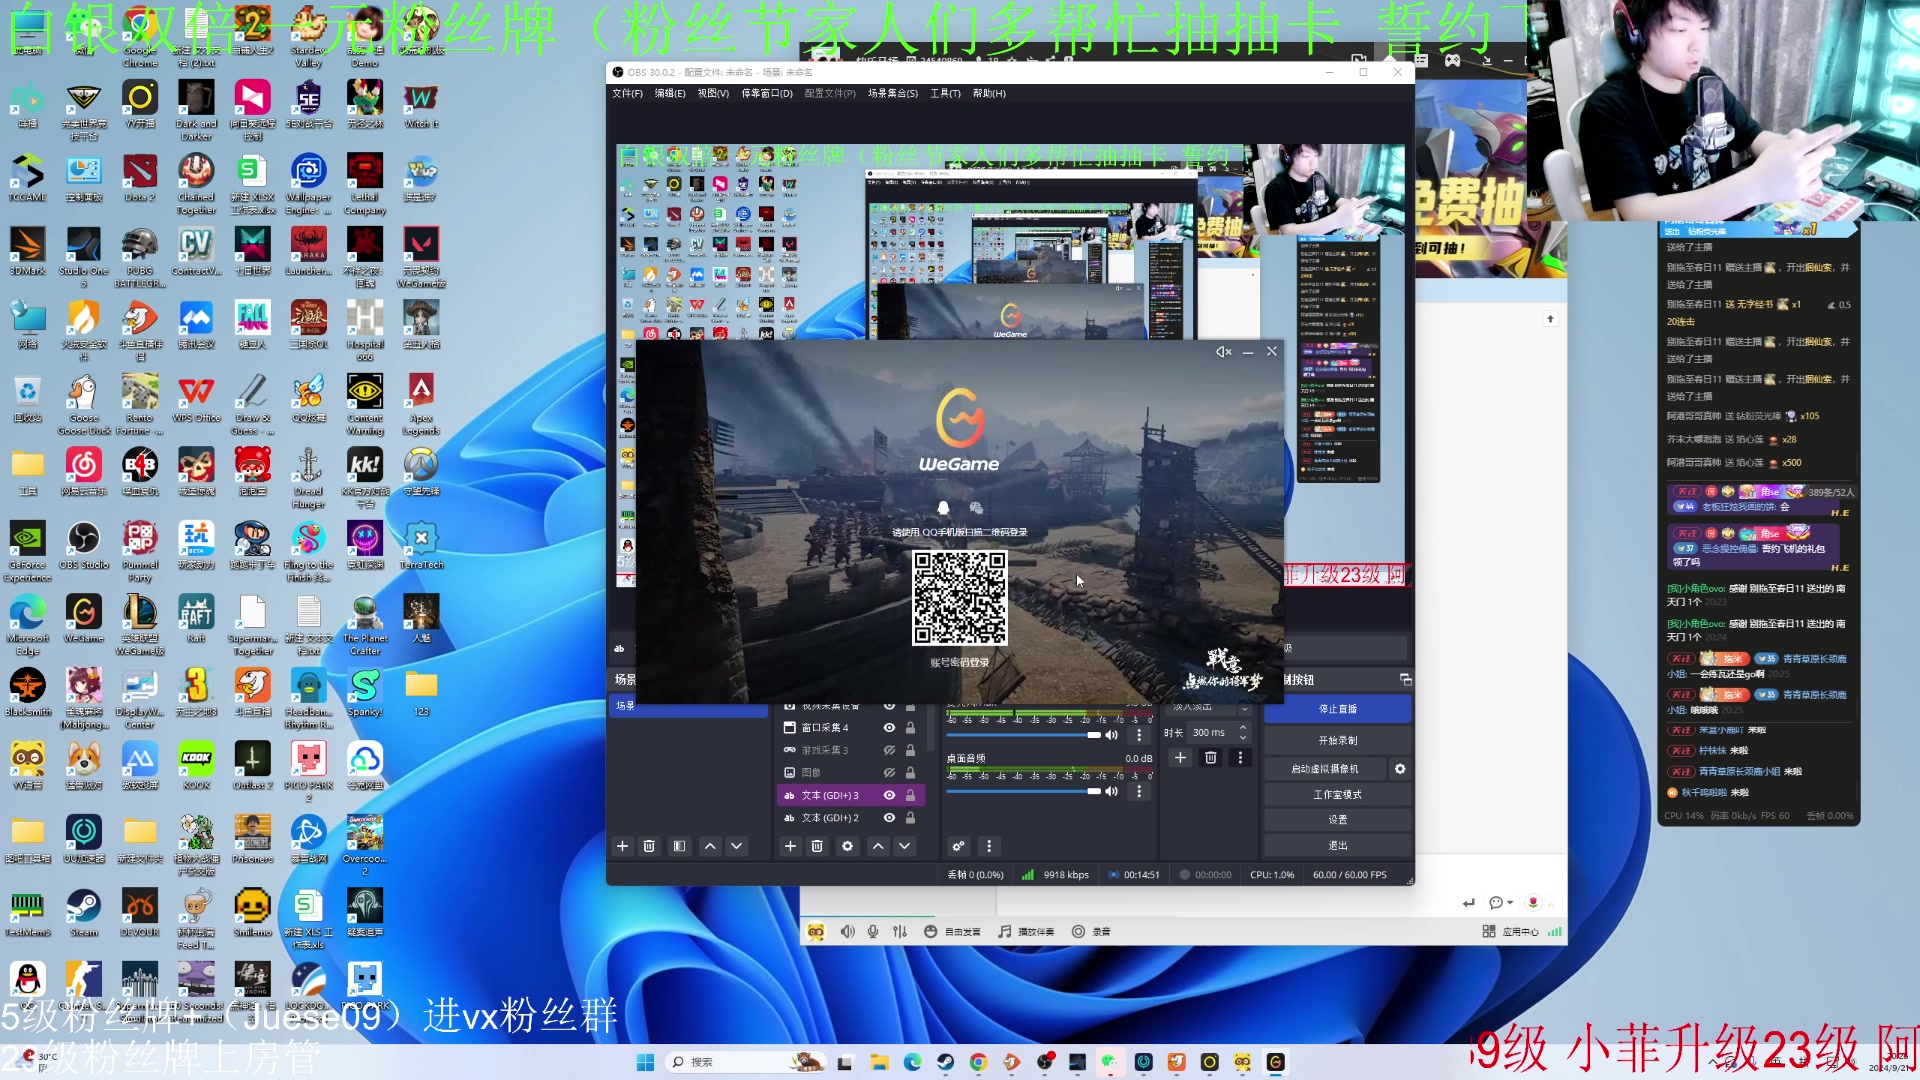Move selected scene up
This screenshot has width=1920, height=1080.
click(x=710, y=846)
